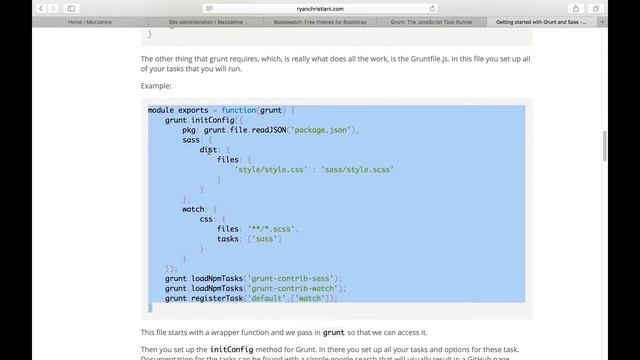
Task: Reload the page with the refresh icon
Action: tap(432, 9)
